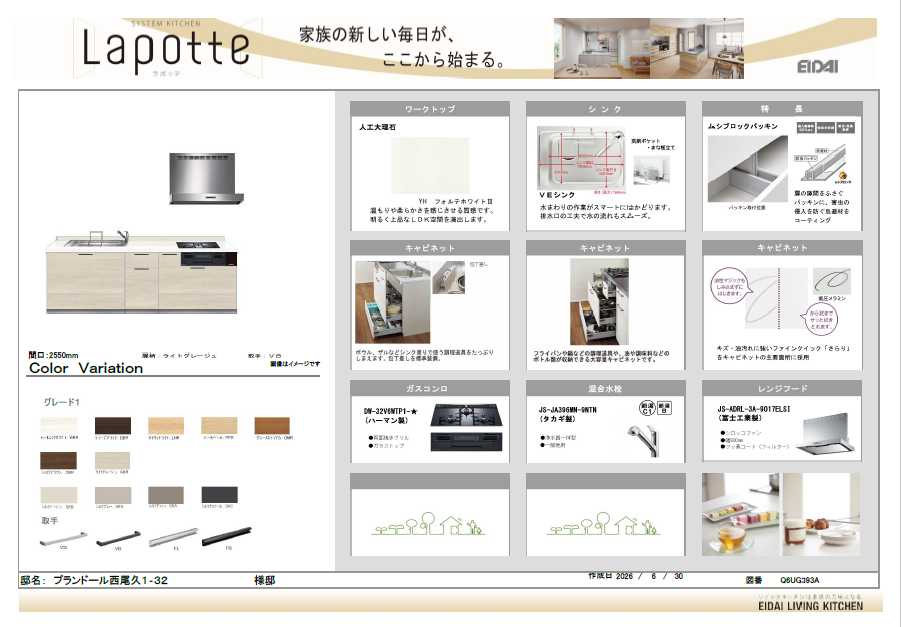Click the Fuji Industrial range hood image

point(829,433)
